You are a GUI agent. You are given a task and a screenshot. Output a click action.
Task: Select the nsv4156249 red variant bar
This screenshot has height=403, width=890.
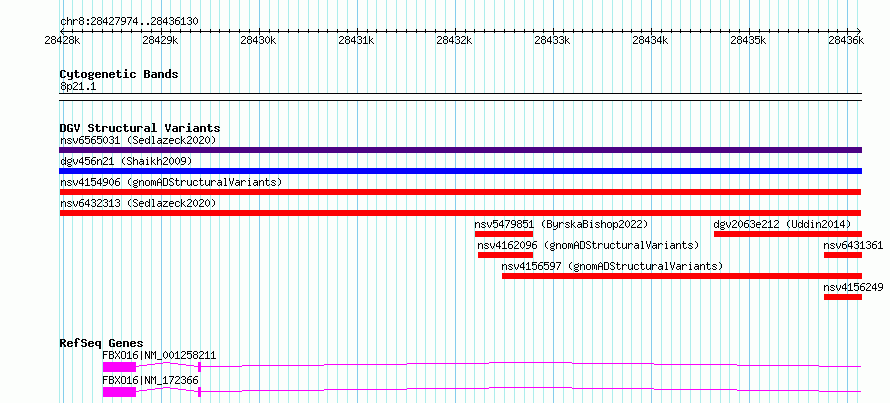(x=843, y=297)
